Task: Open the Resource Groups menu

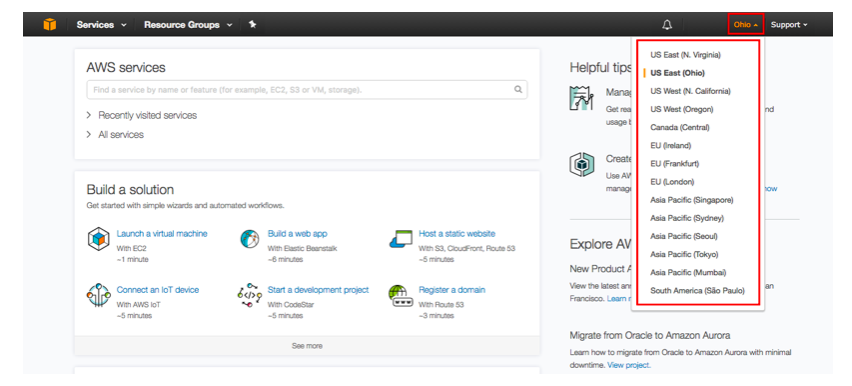Action: point(188,24)
